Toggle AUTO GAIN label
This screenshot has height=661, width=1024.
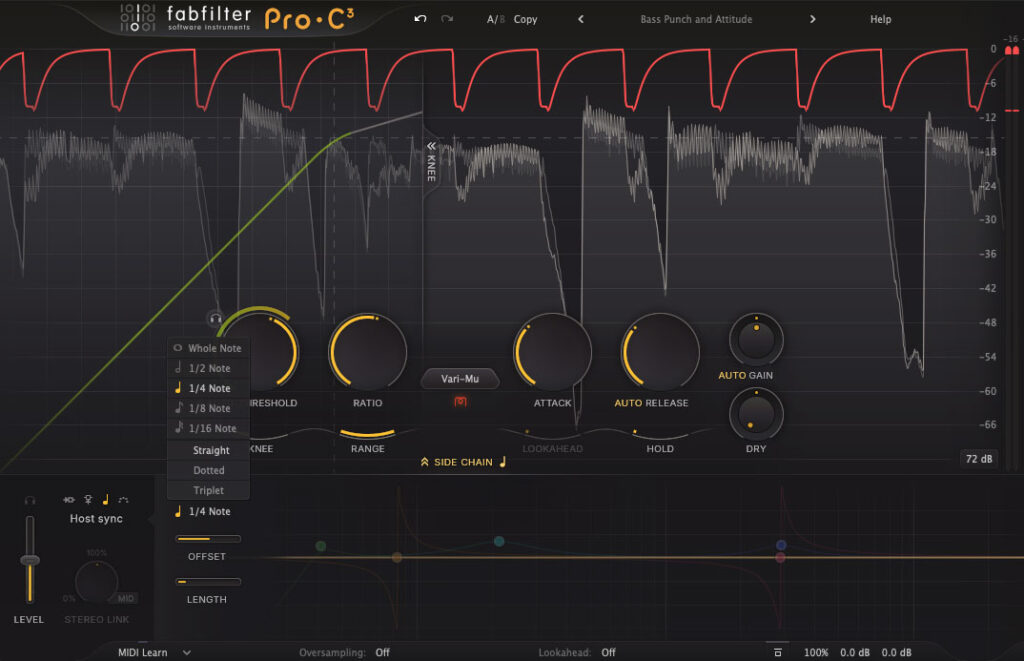pyautogui.click(x=745, y=376)
